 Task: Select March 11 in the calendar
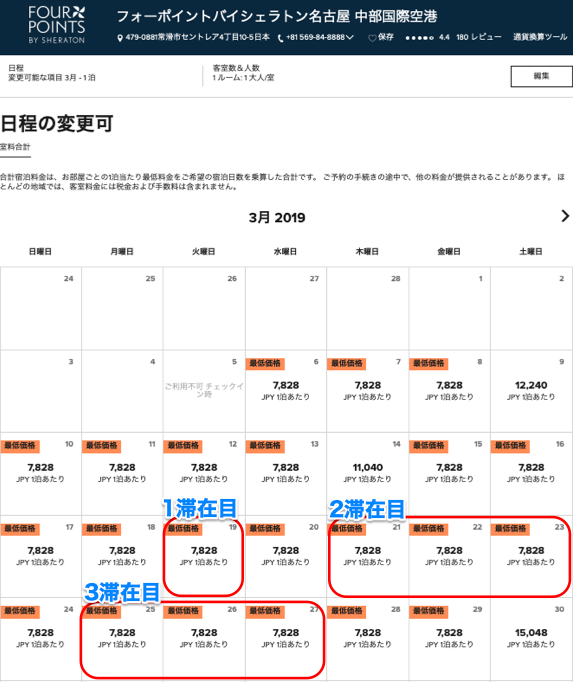click(122, 474)
